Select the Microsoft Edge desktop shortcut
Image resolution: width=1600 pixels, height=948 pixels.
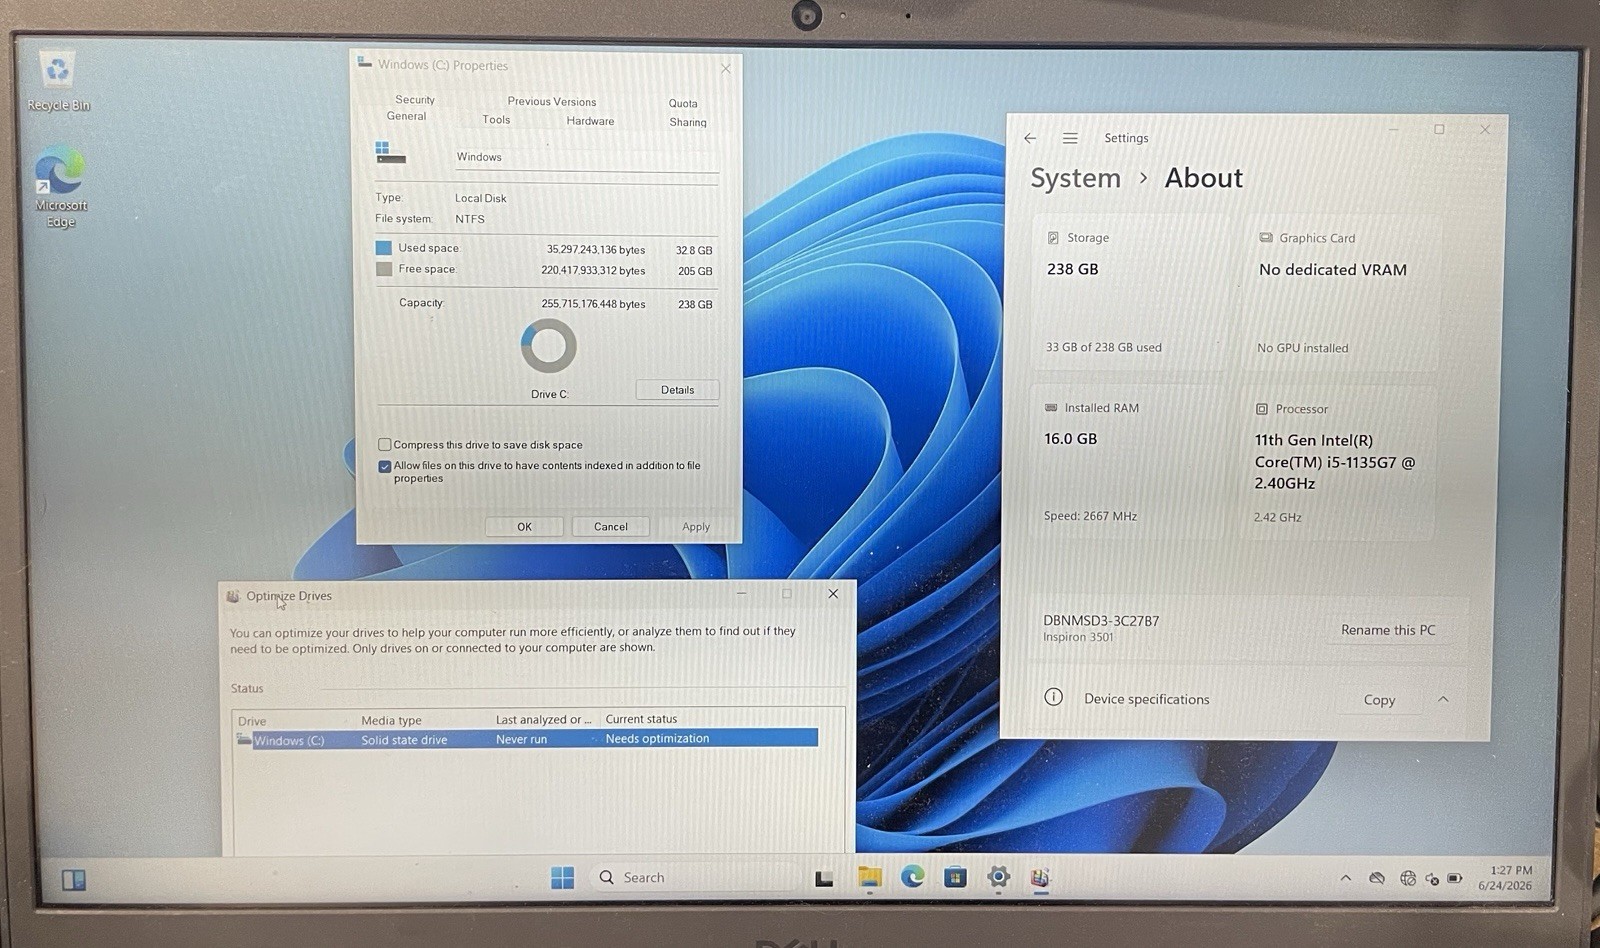(60, 187)
